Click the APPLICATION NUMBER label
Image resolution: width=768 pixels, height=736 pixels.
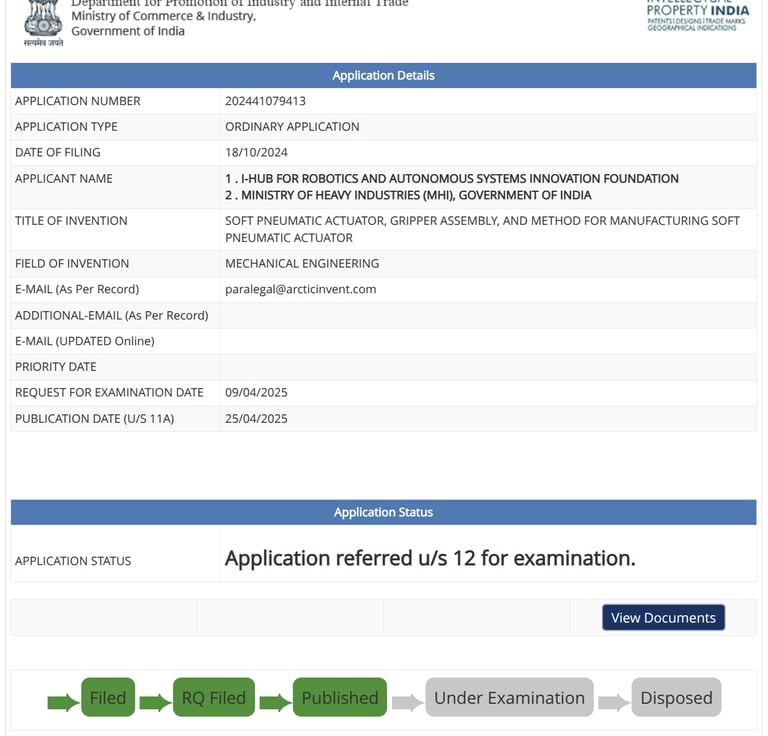click(77, 101)
